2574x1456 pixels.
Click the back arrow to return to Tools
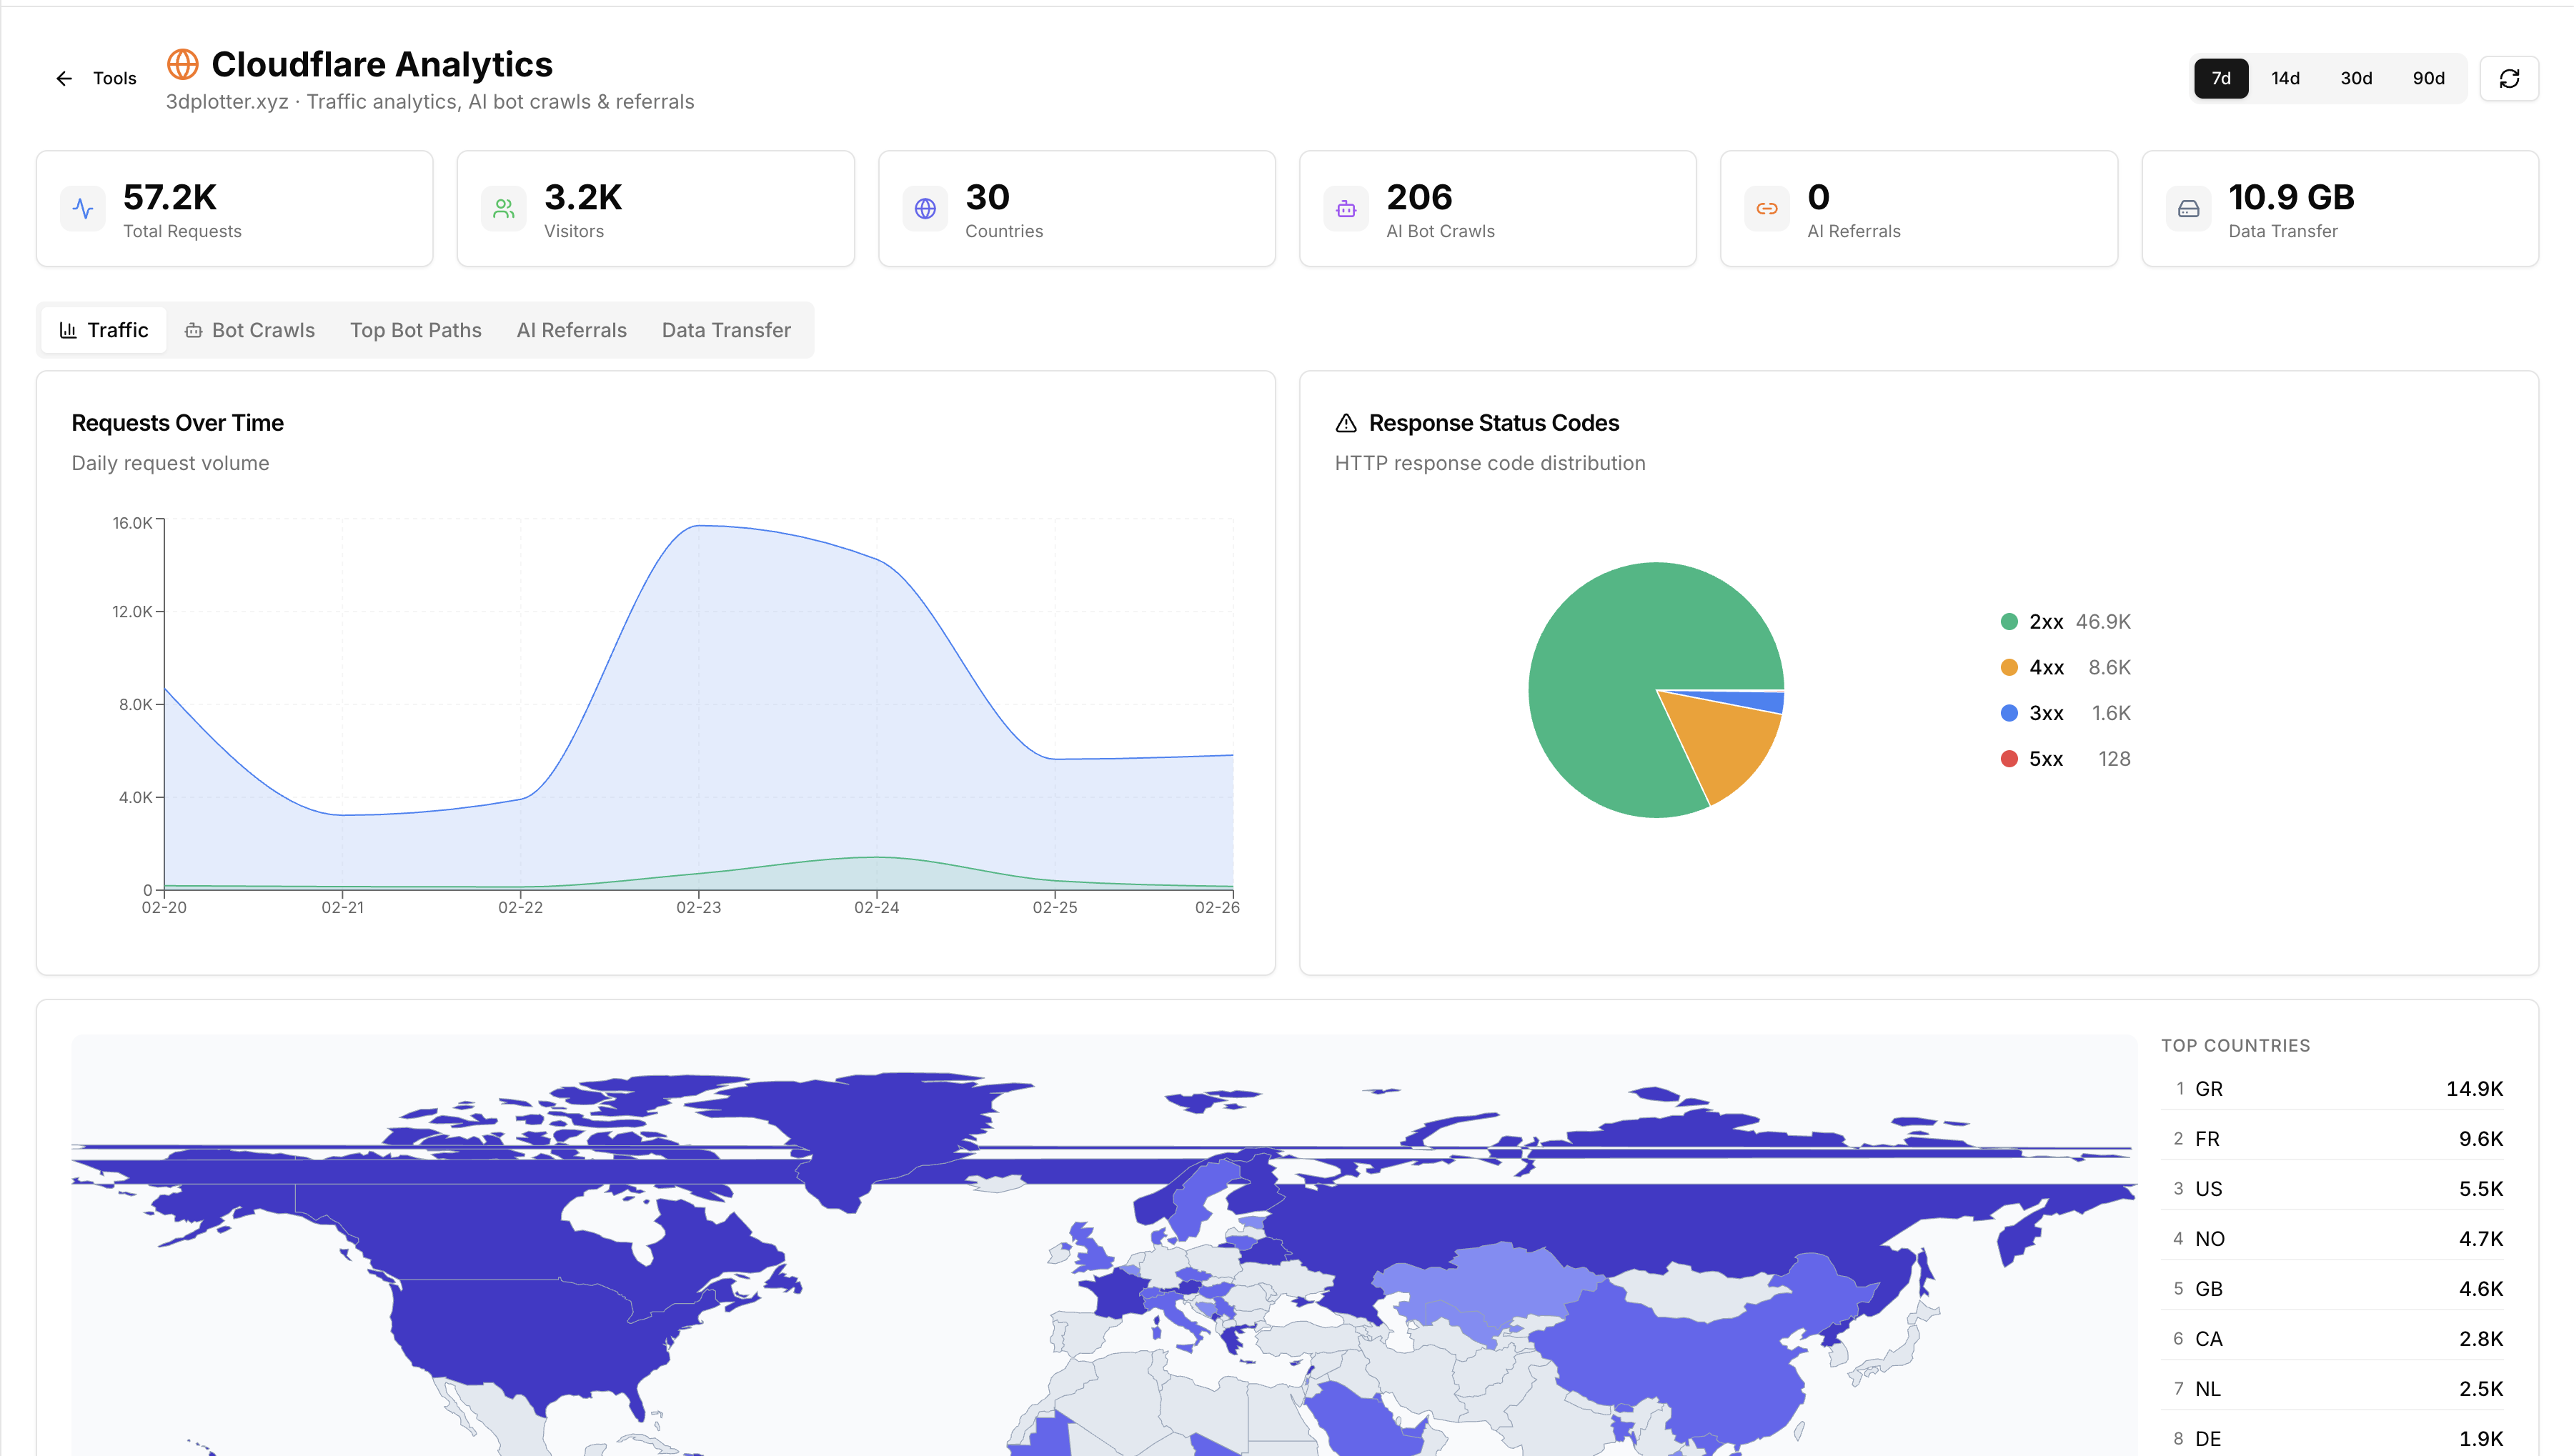pos(63,78)
